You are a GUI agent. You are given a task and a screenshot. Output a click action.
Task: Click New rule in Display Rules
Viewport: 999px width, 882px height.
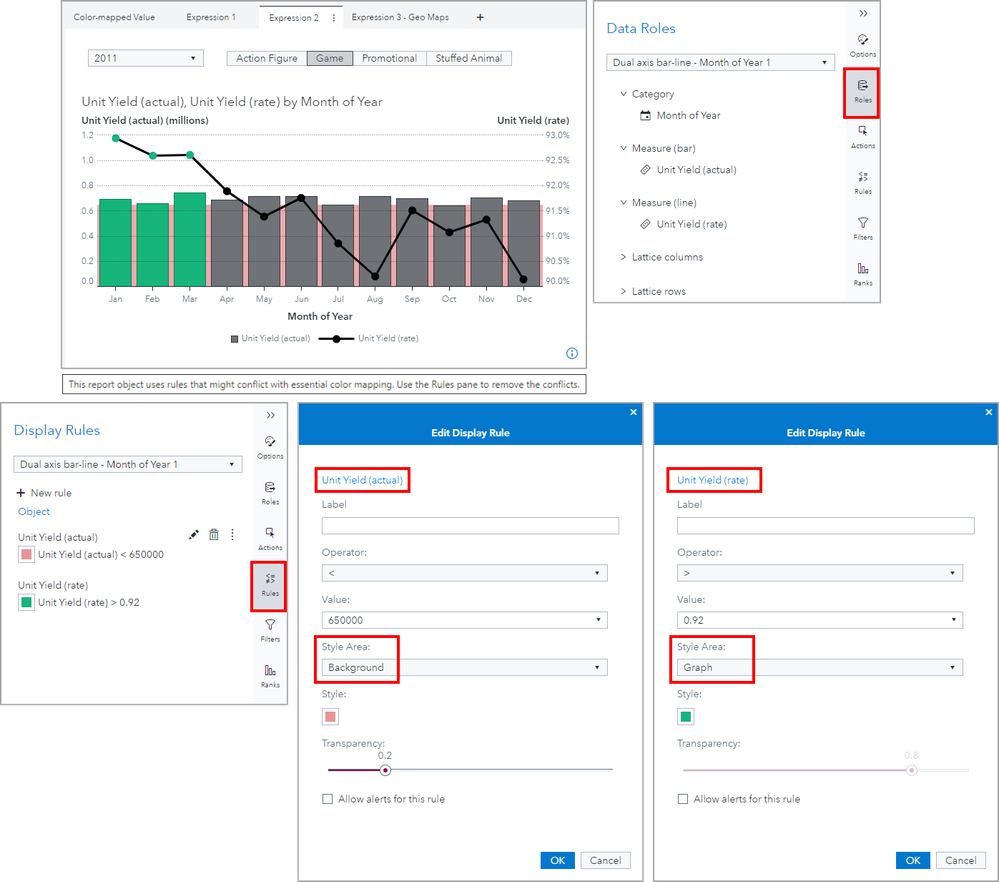[x=44, y=493]
